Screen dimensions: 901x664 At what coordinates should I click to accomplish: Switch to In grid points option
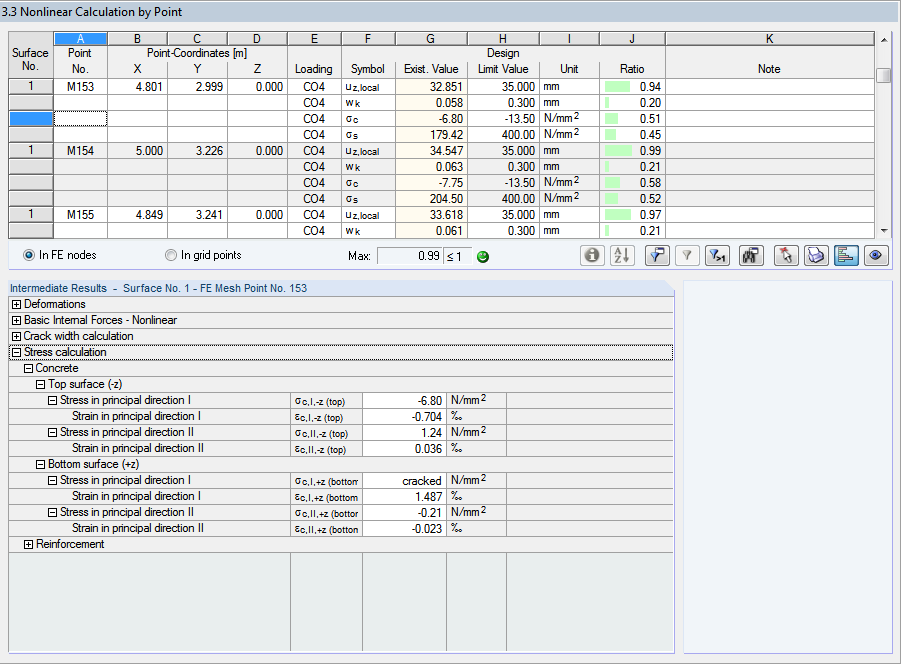point(170,255)
